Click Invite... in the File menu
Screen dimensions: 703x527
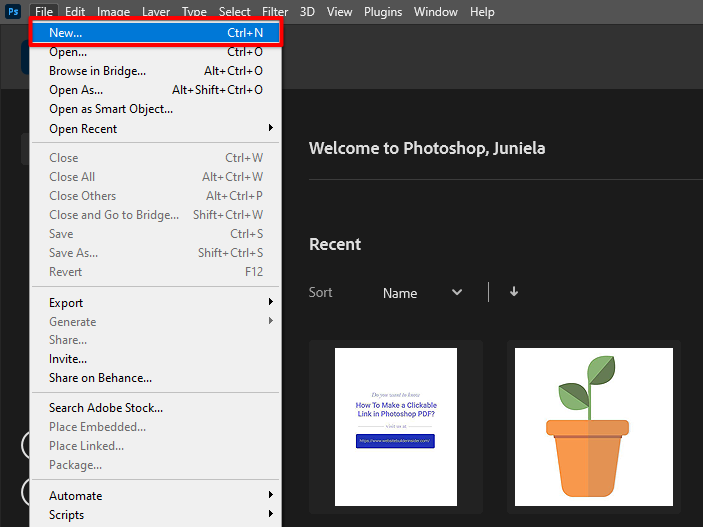[68, 359]
